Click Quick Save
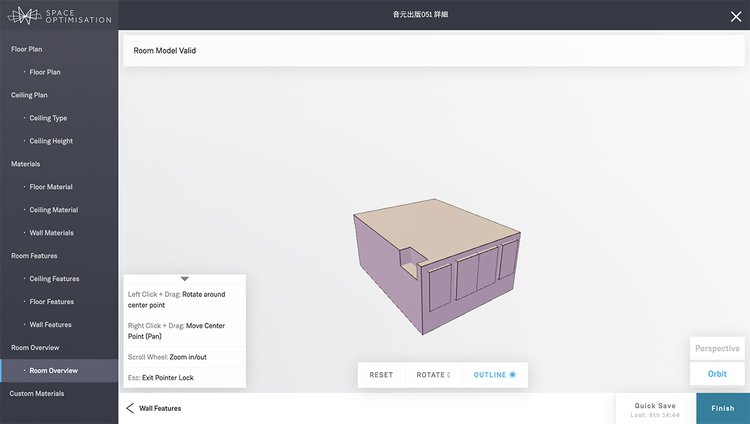The width and height of the screenshot is (750, 424). [x=655, y=408]
